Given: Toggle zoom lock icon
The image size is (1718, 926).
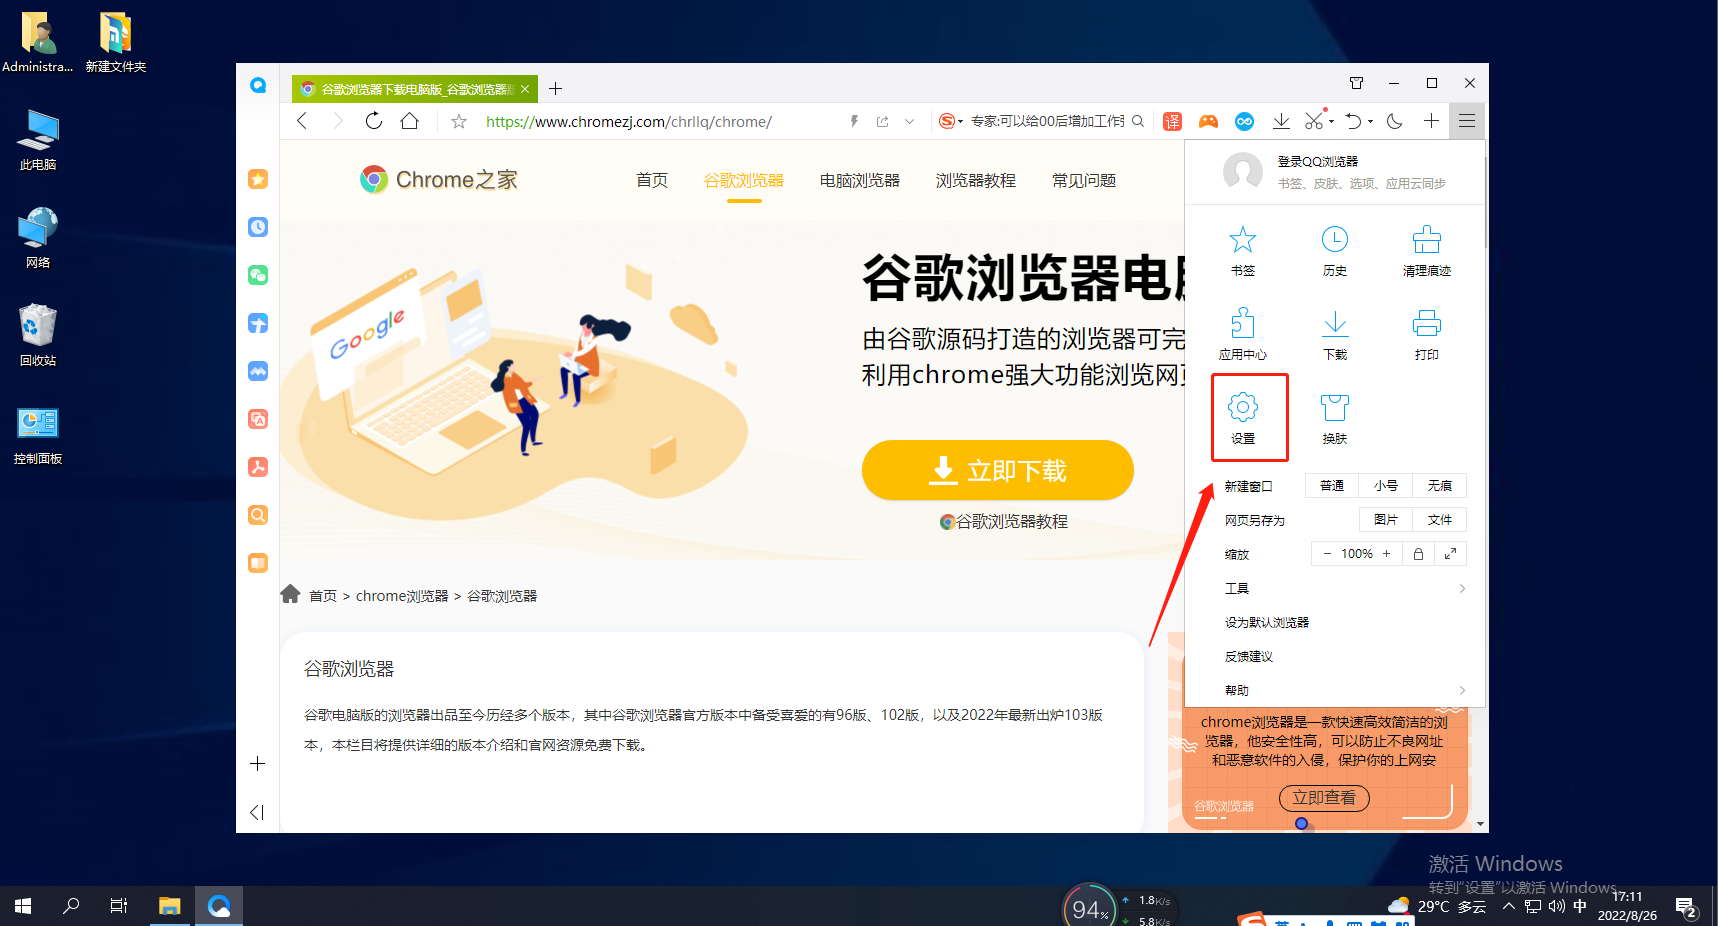Looking at the screenshot, I should point(1418,553).
